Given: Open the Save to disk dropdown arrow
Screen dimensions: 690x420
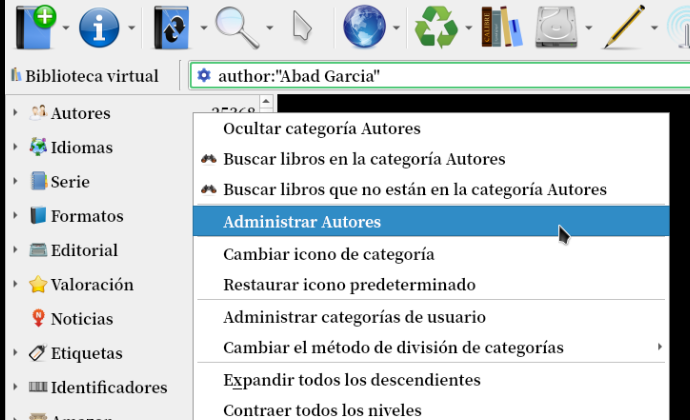Looking at the screenshot, I should coord(589,28).
